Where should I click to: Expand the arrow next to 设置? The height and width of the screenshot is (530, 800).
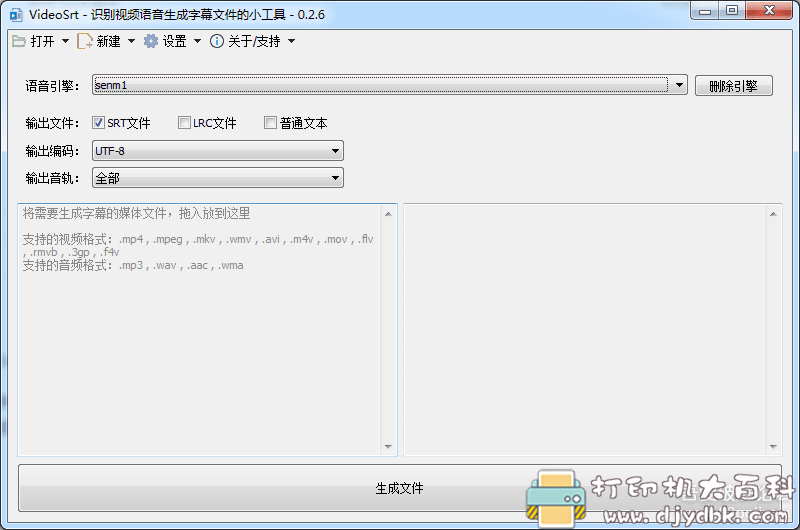click(x=197, y=41)
